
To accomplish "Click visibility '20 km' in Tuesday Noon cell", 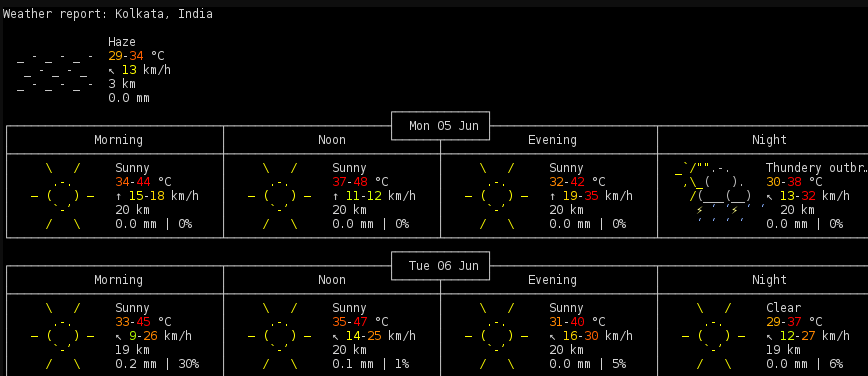I will pos(349,350).
